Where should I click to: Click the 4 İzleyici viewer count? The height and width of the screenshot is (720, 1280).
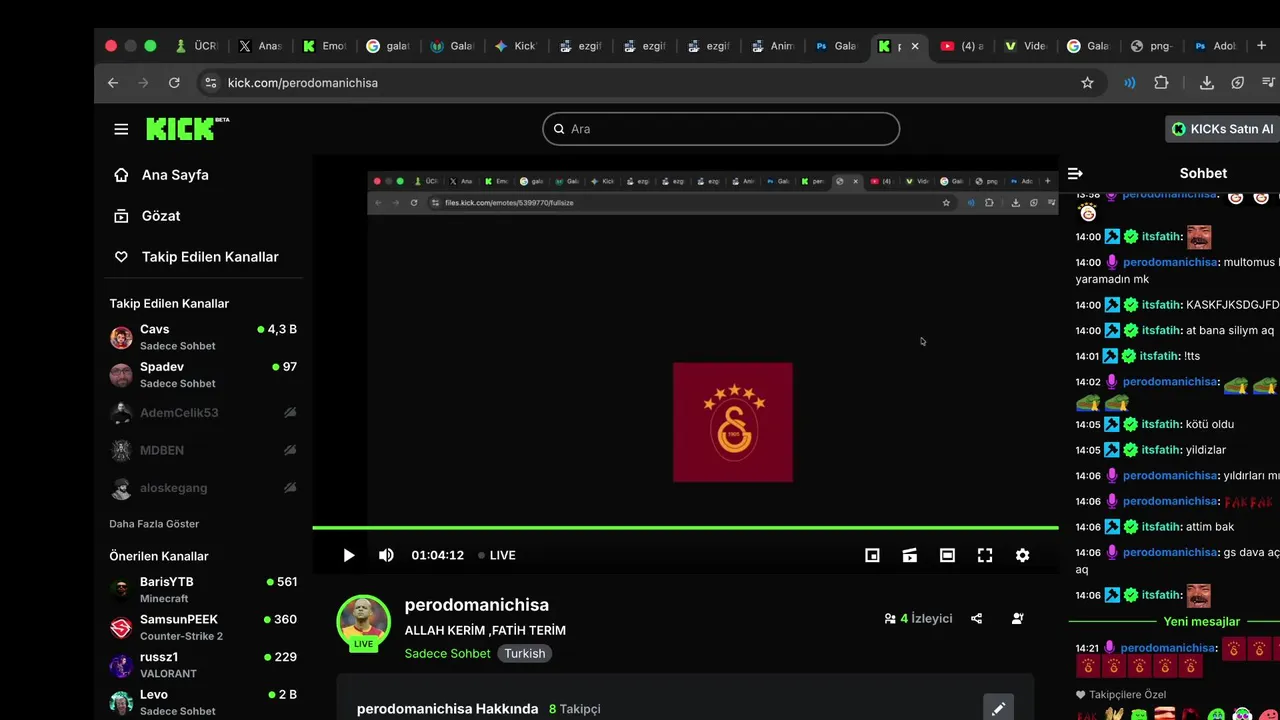tap(918, 619)
